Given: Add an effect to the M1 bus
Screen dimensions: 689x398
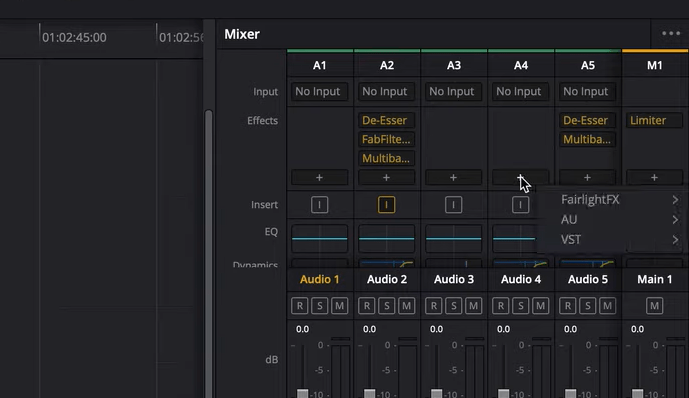Looking at the screenshot, I should tap(654, 177).
